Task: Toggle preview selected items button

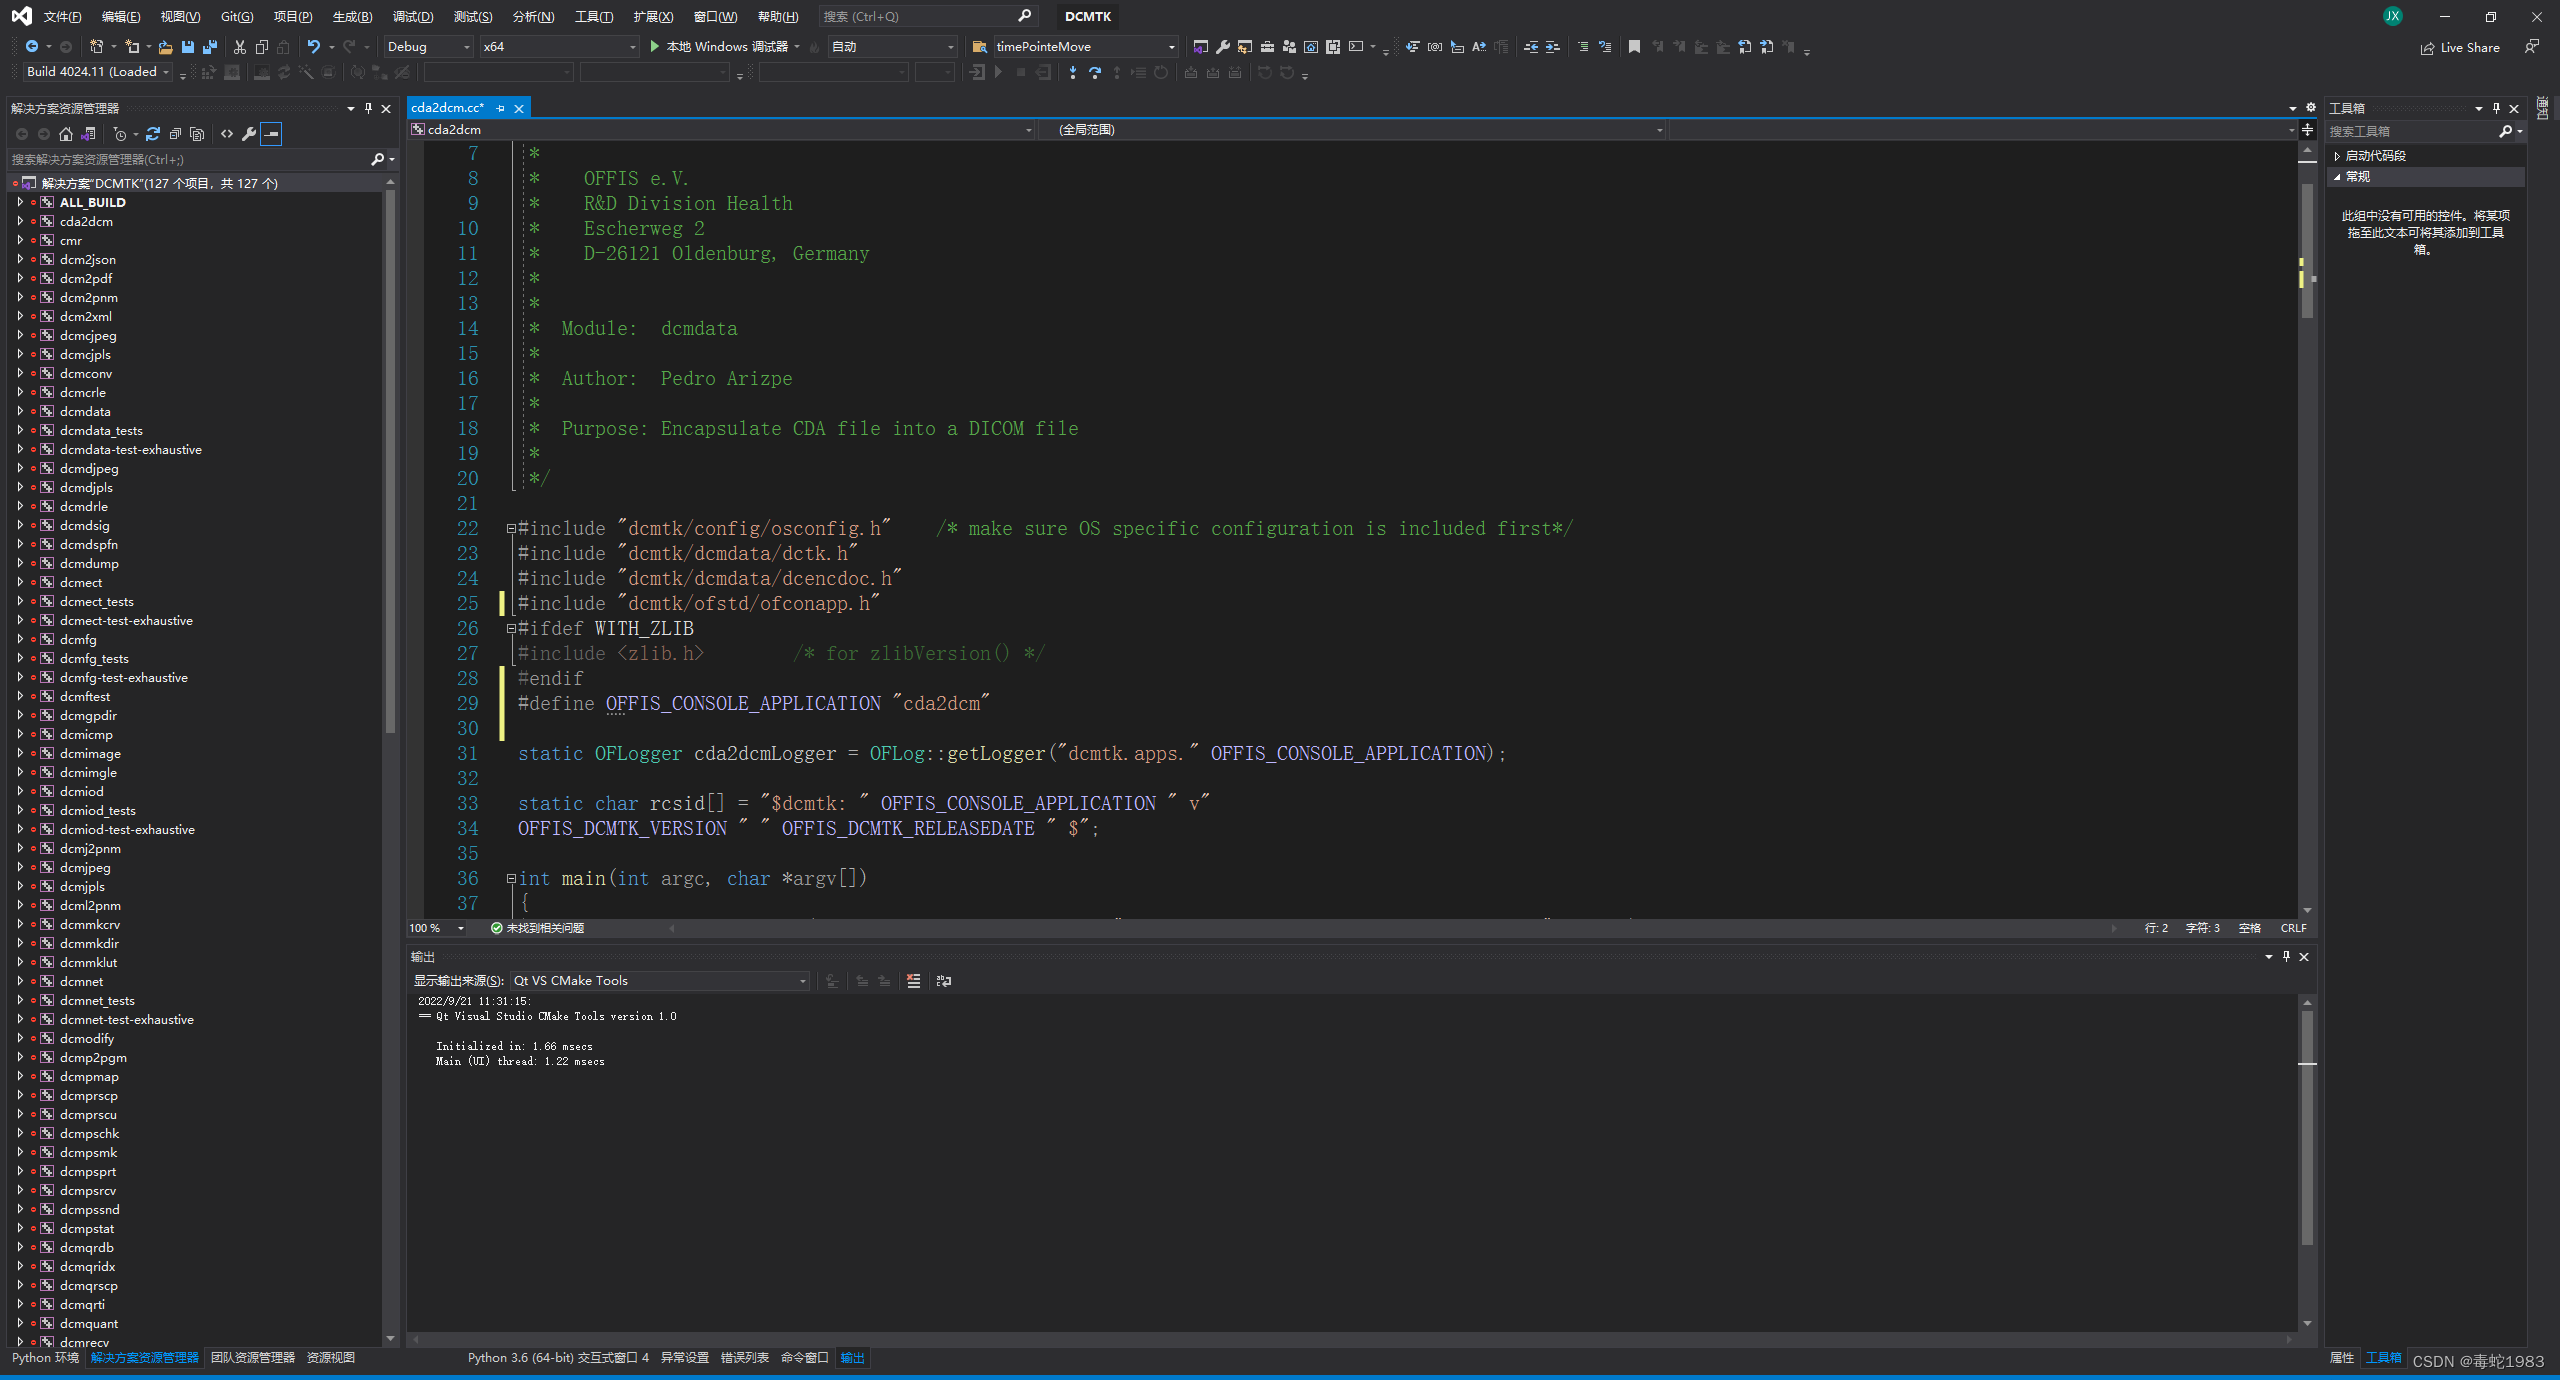Action: 271,134
